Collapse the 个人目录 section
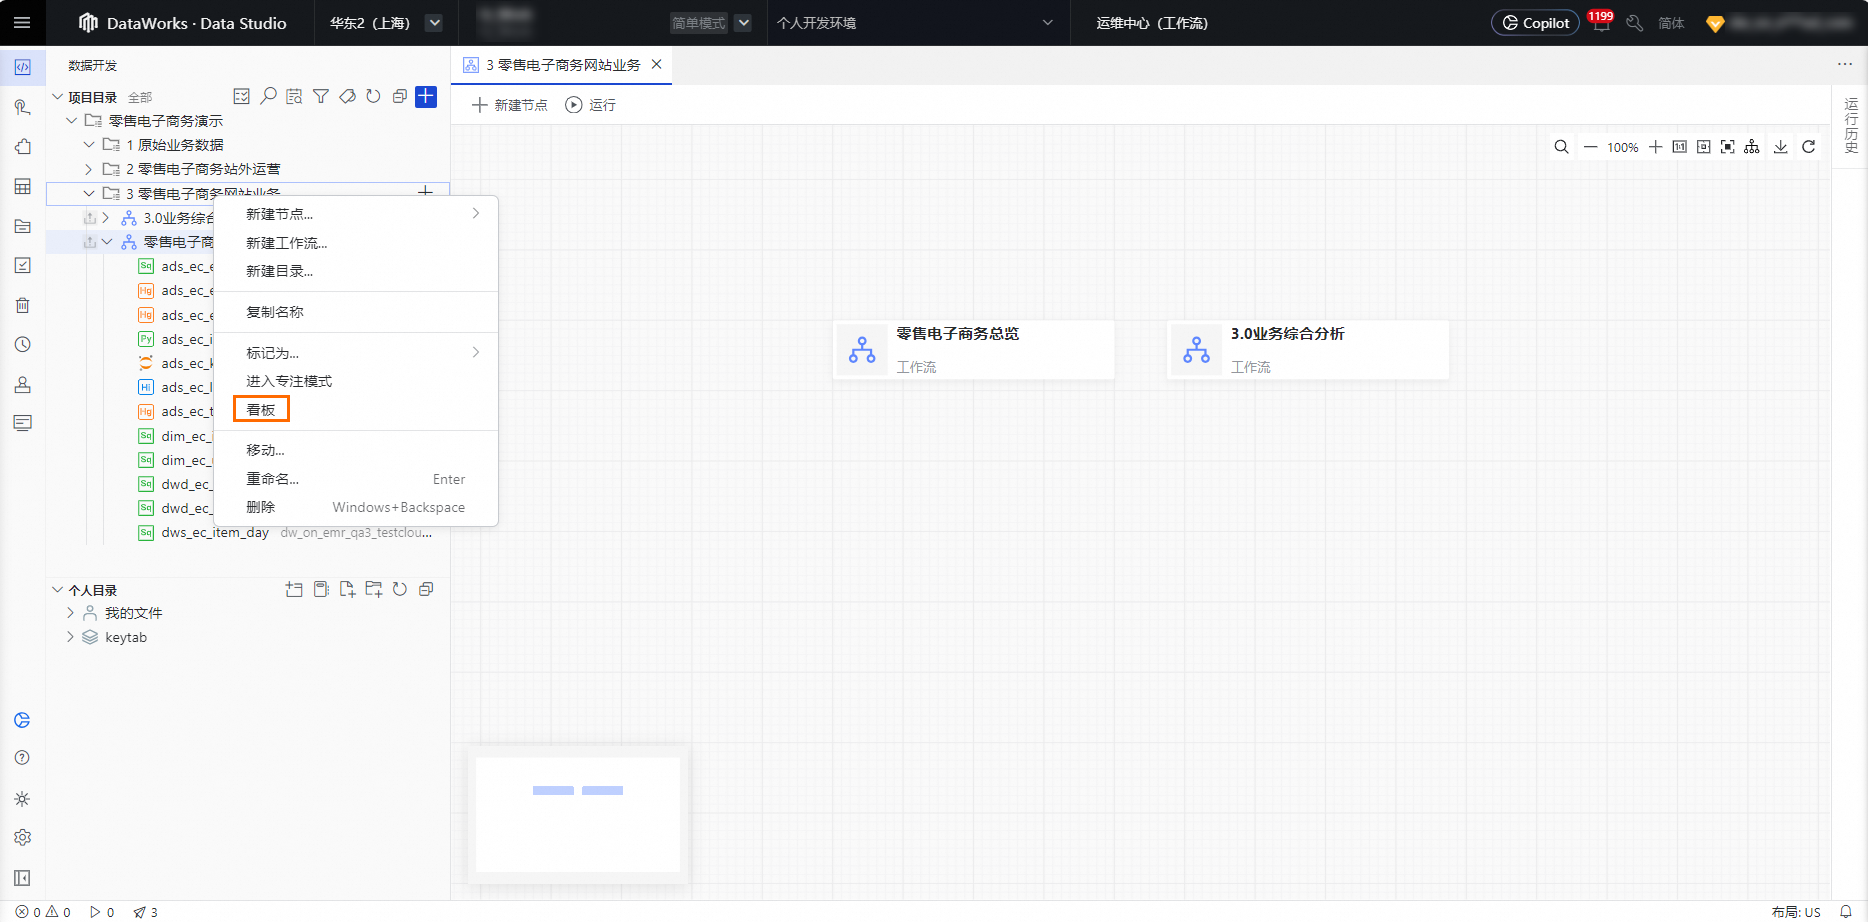The image size is (1868, 922). [58, 590]
